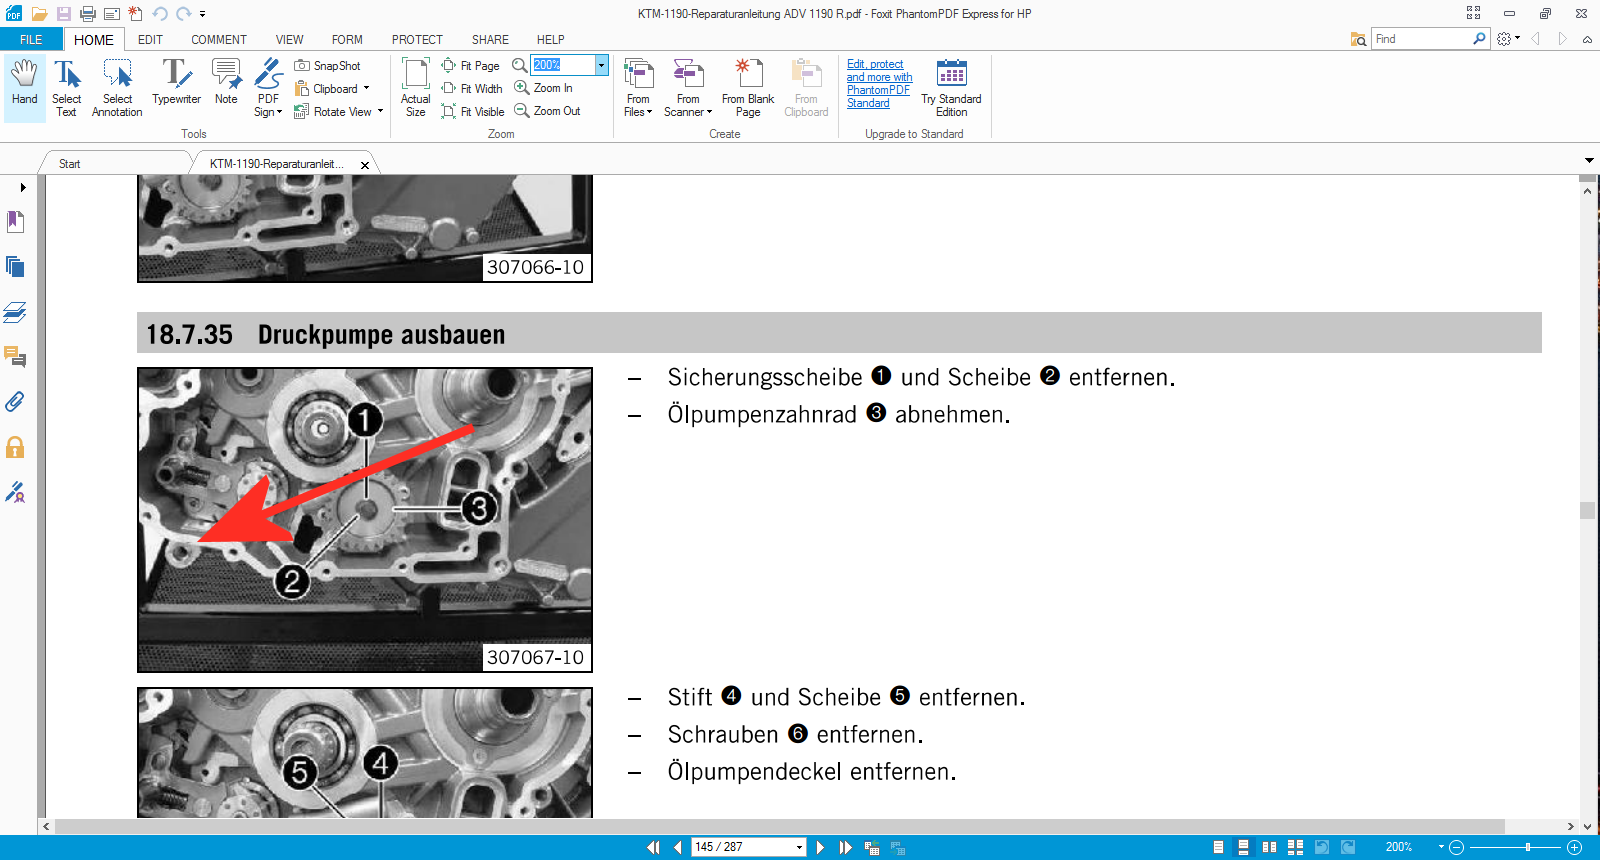Enable single page view mode

[1218, 847]
